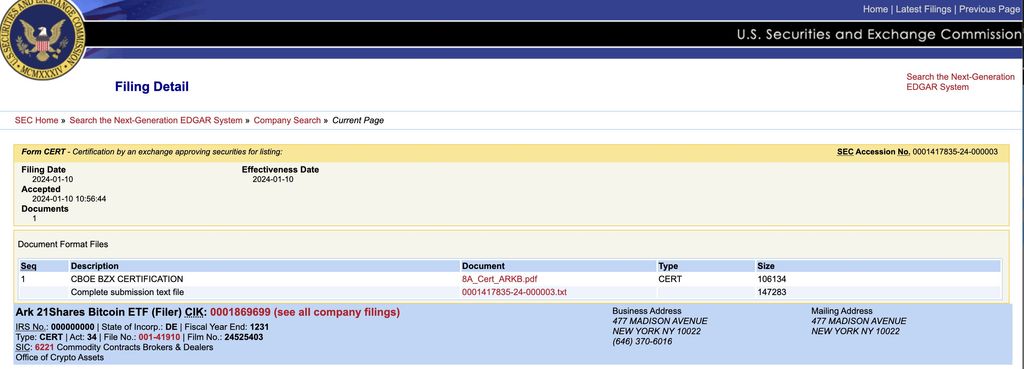
Task: Click the SEC Accession No. label
Action: (874, 152)
